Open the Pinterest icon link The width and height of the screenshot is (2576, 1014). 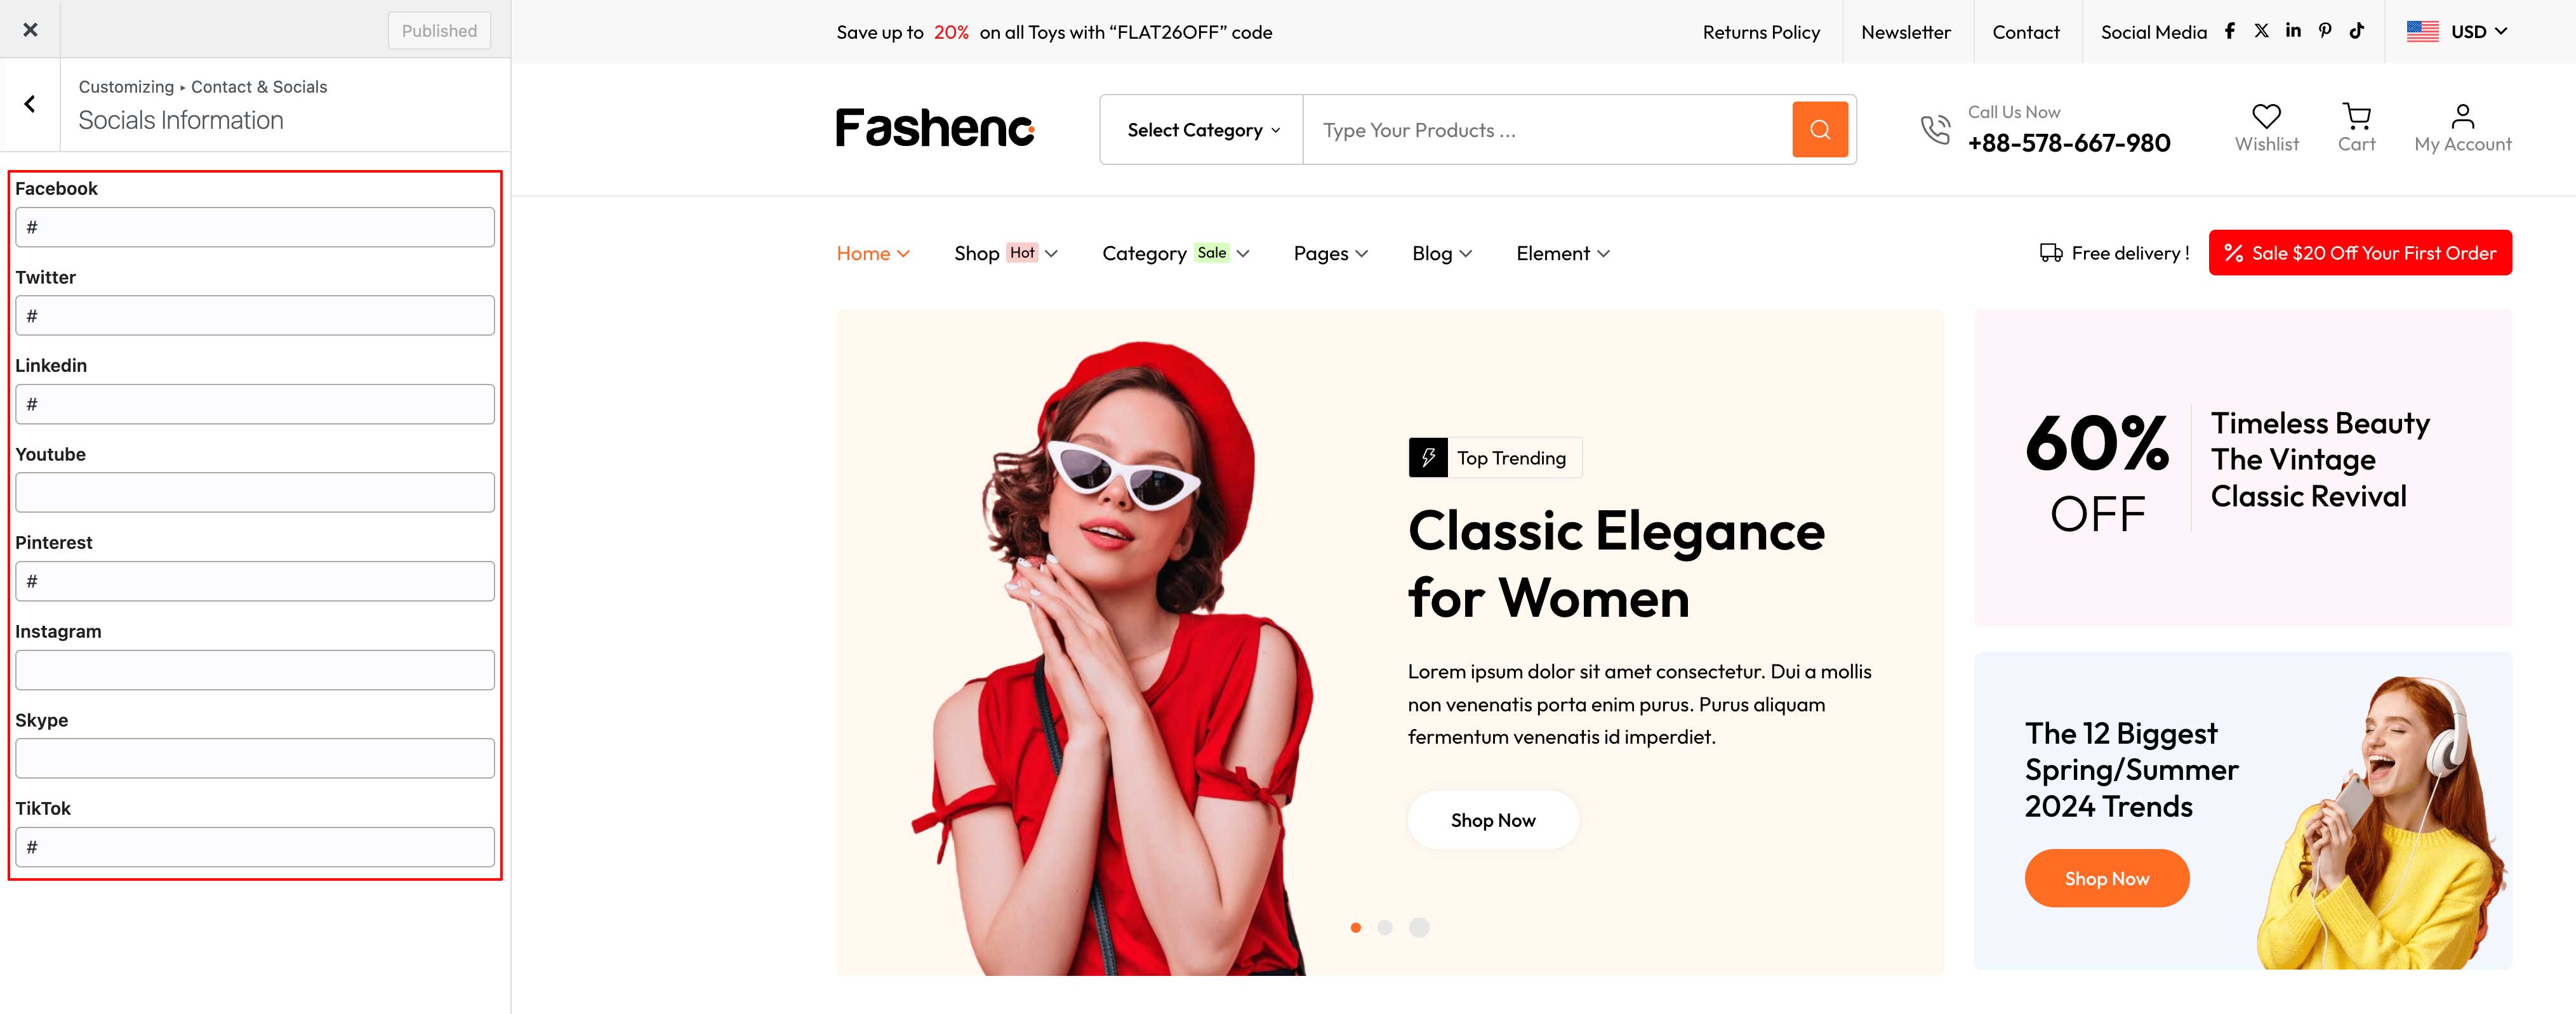(2325, 31)
